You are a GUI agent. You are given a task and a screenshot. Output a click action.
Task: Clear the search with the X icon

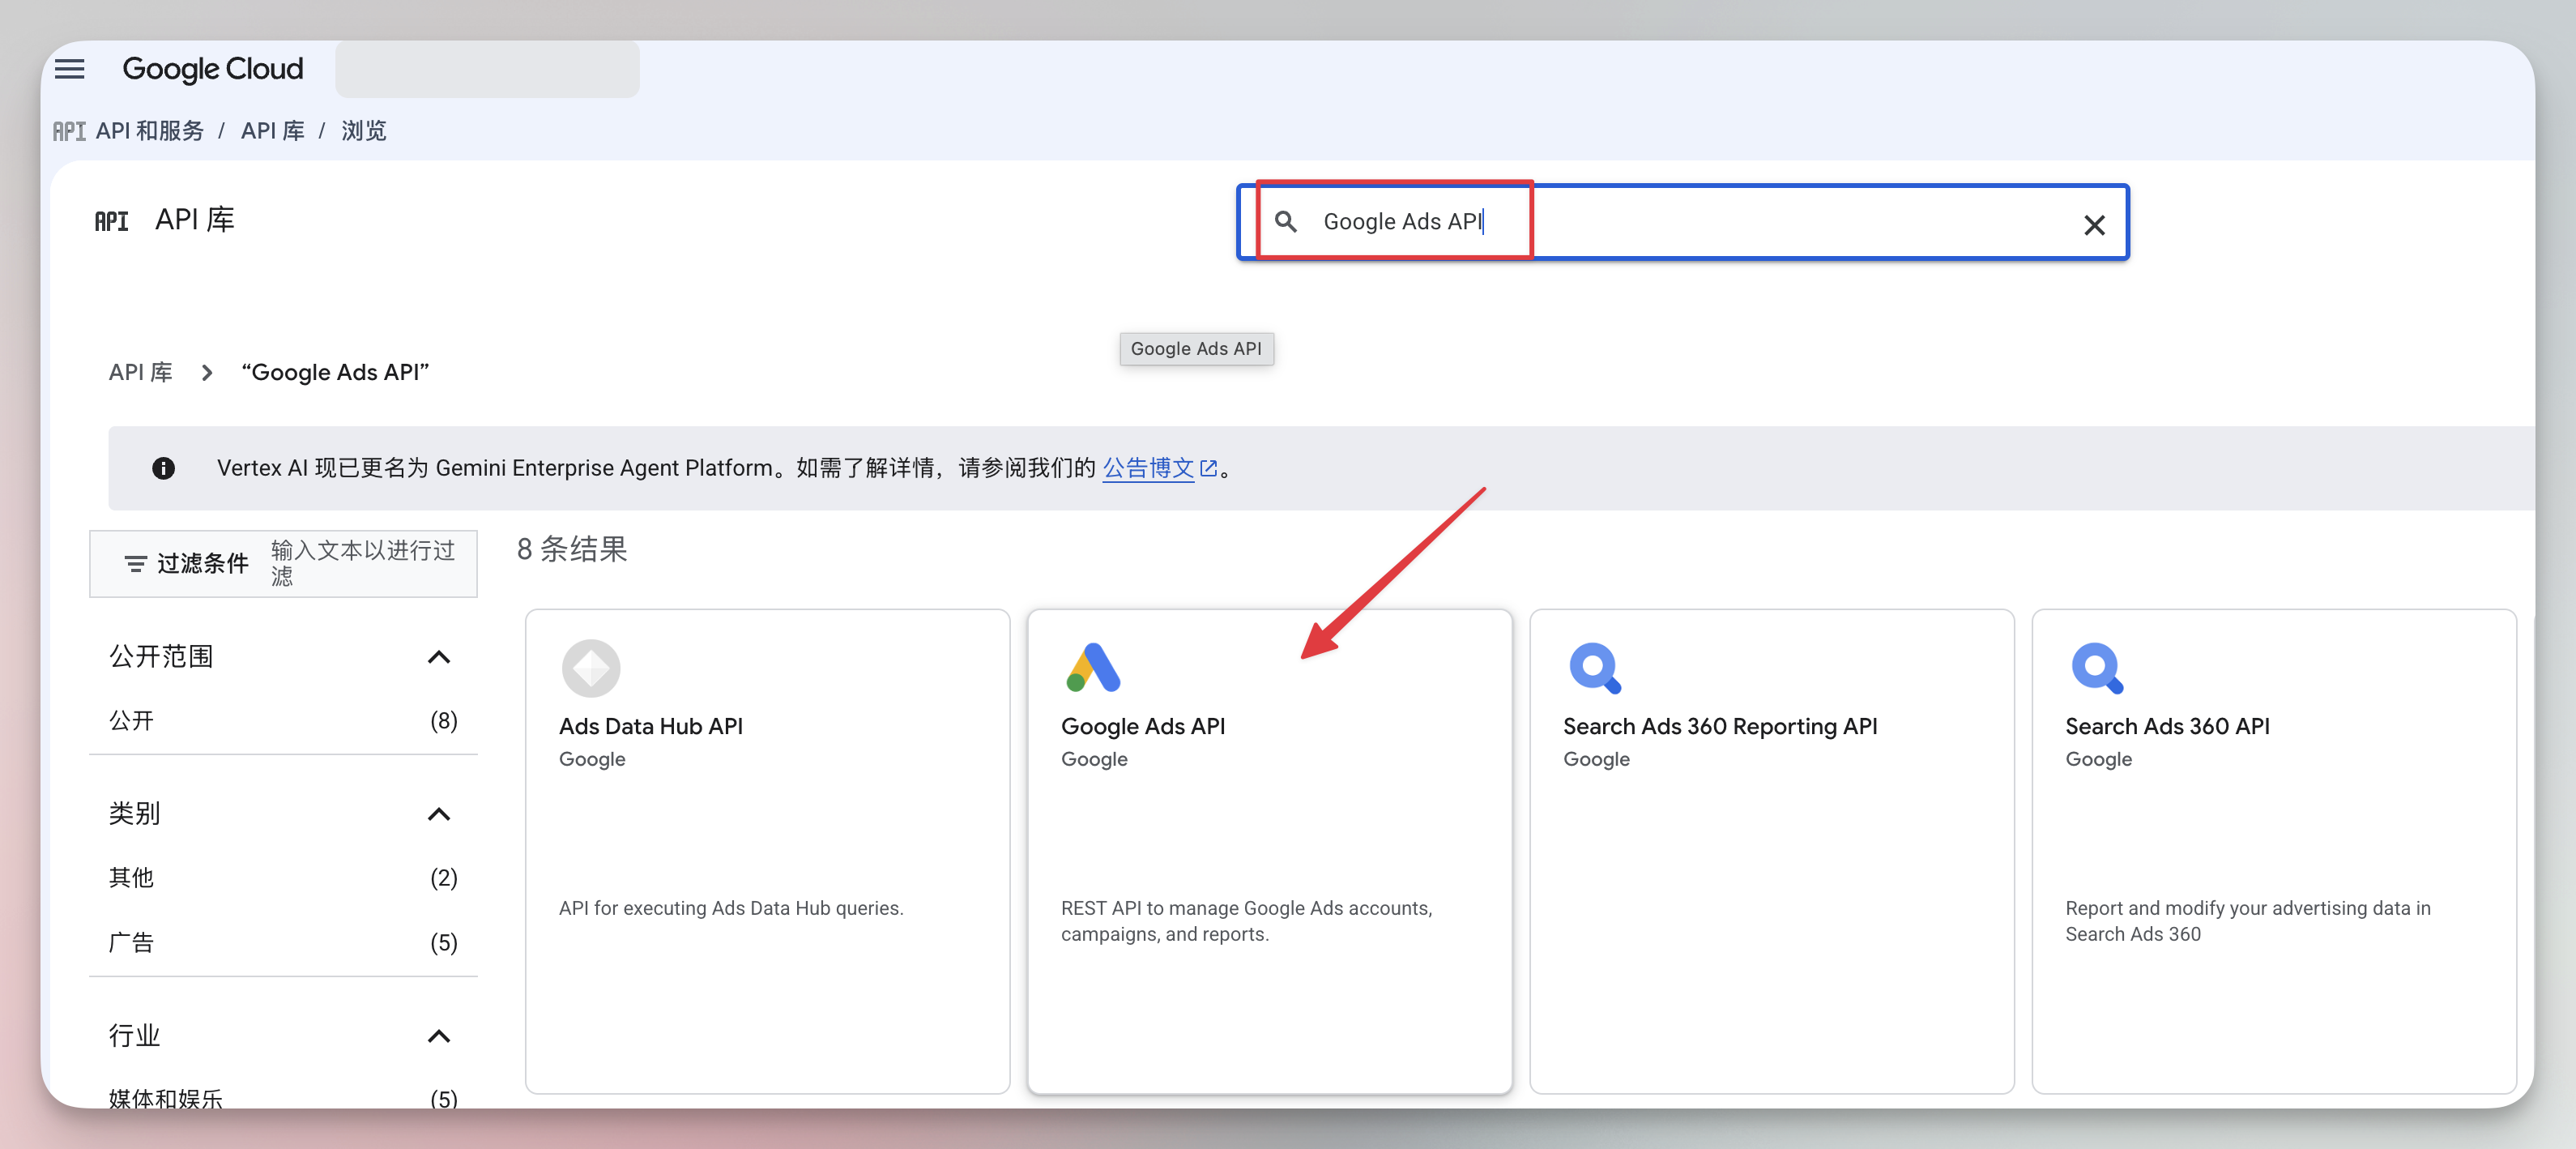[x=2094, y=225]
